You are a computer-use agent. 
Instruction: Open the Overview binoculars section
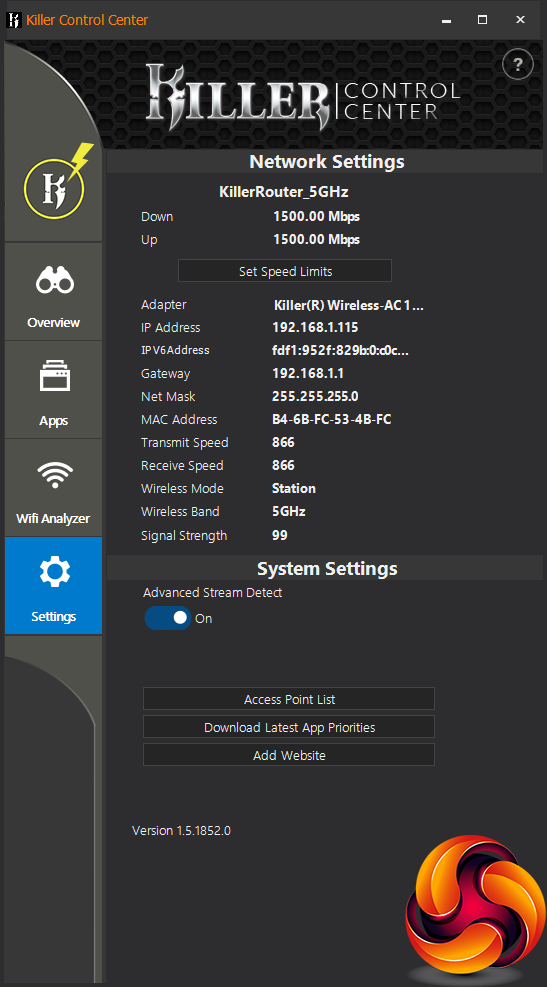[54, 291]
